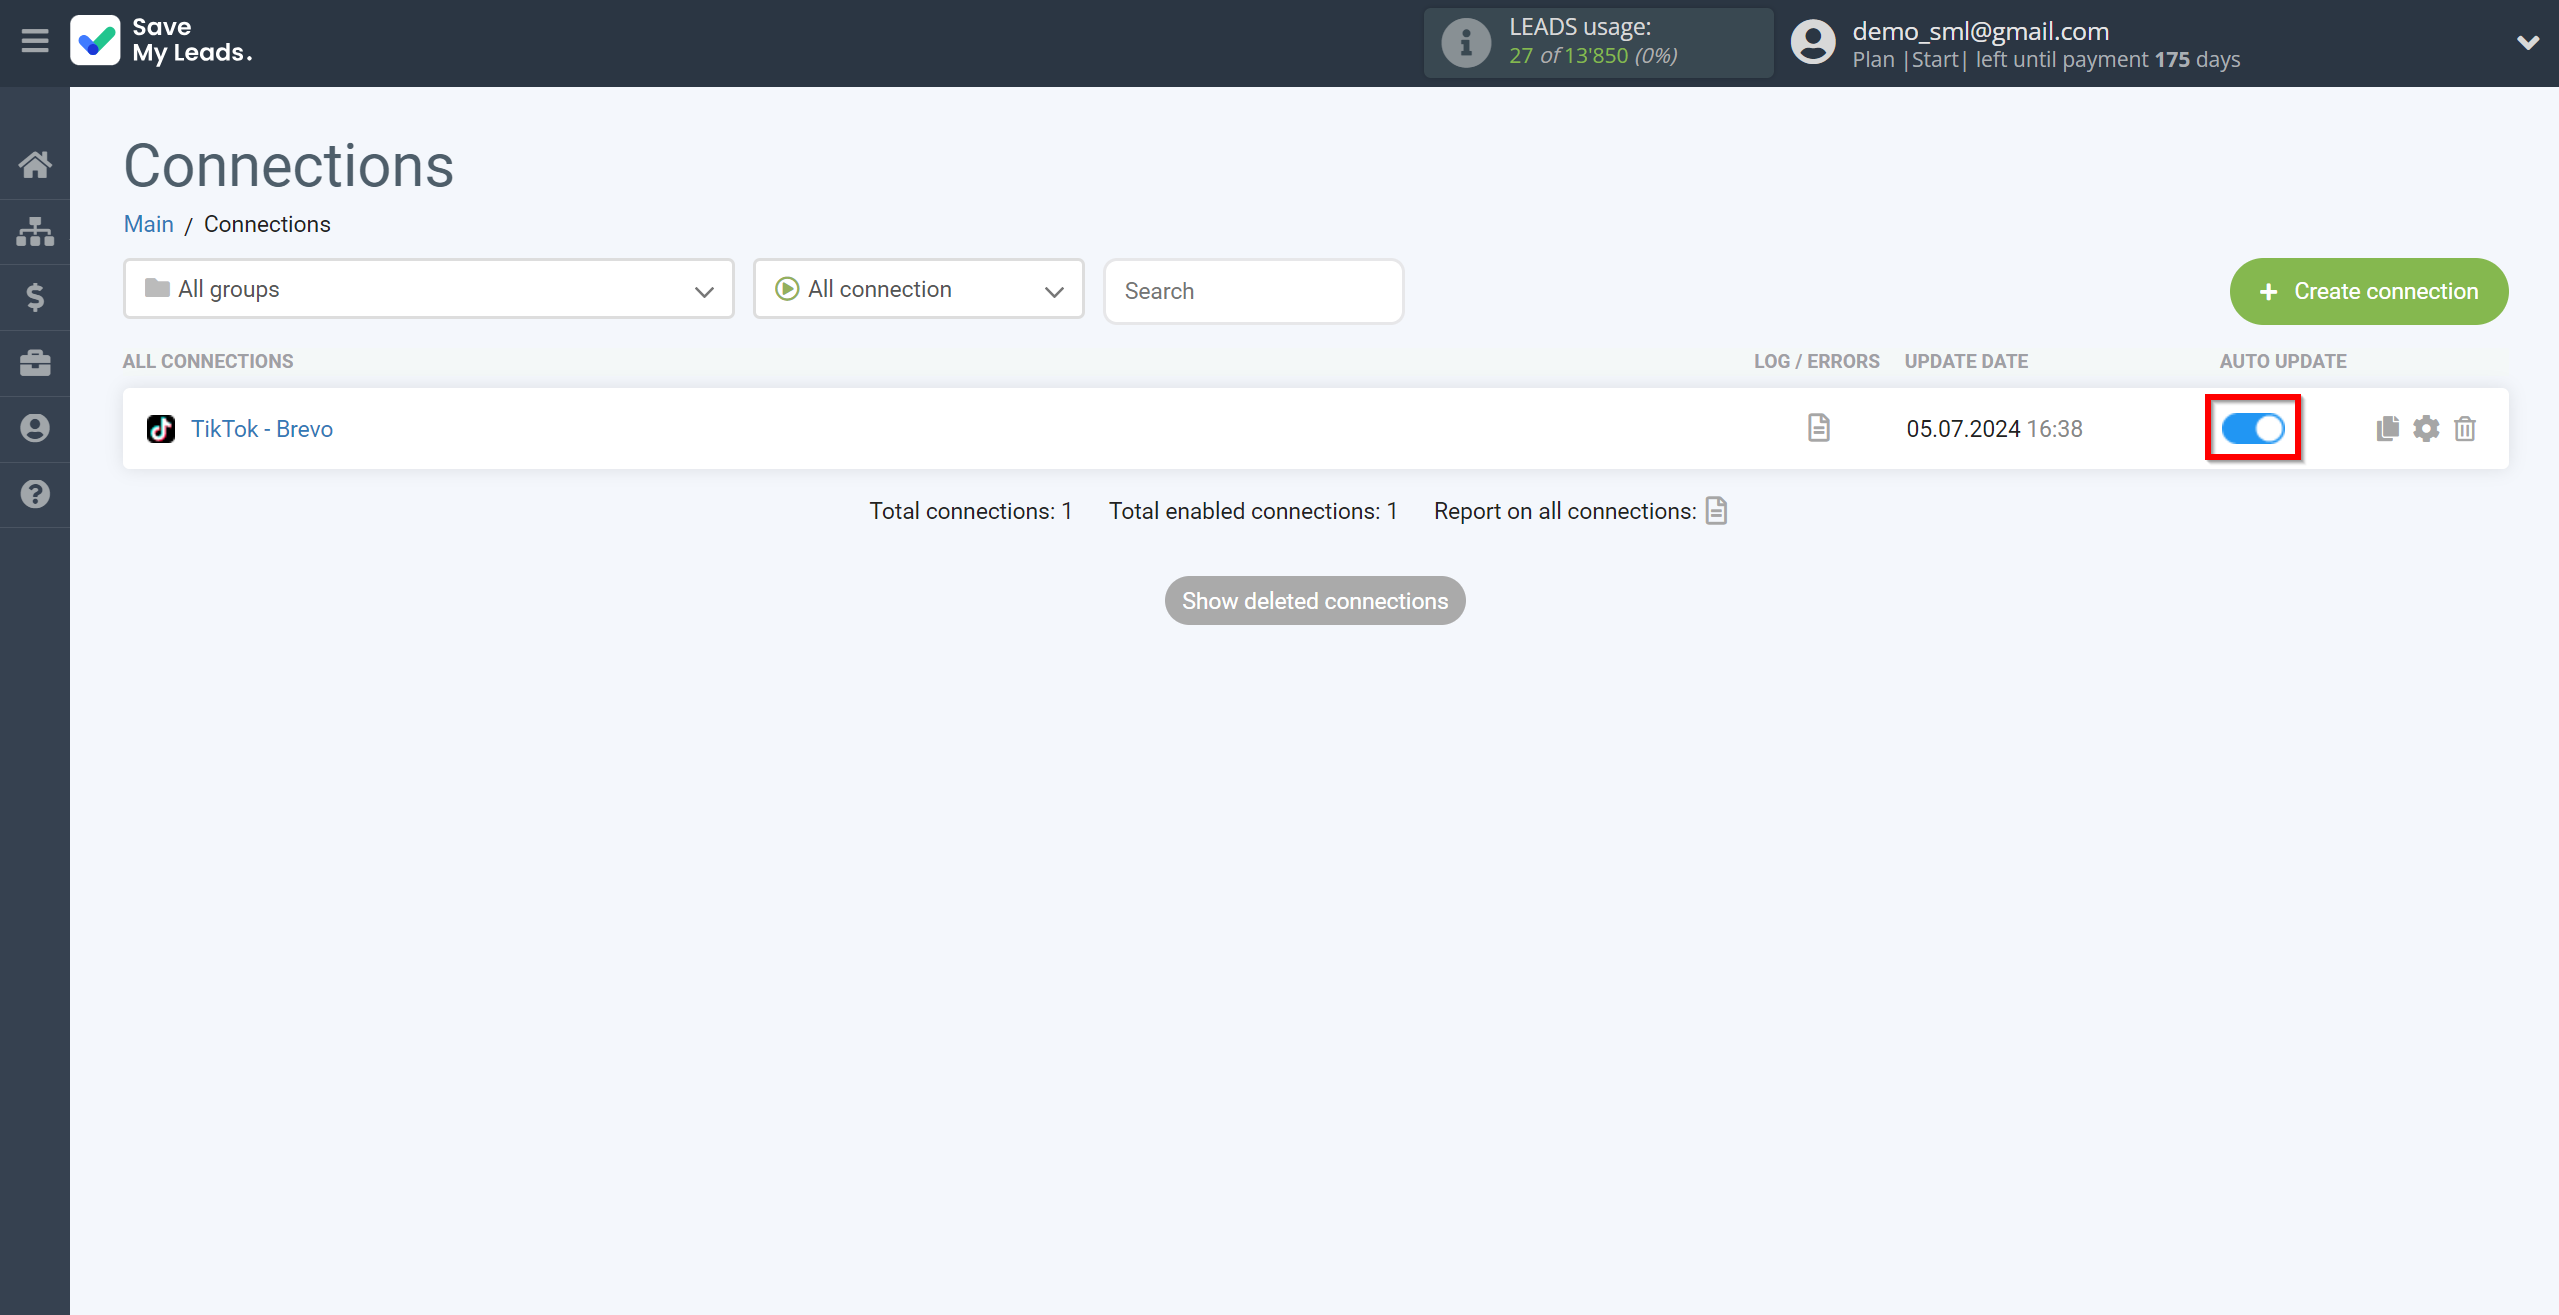This screenshot has height=1315, width=2559.
Task: Click the Show deleted connections button
Action: (x=1313, y=599)
